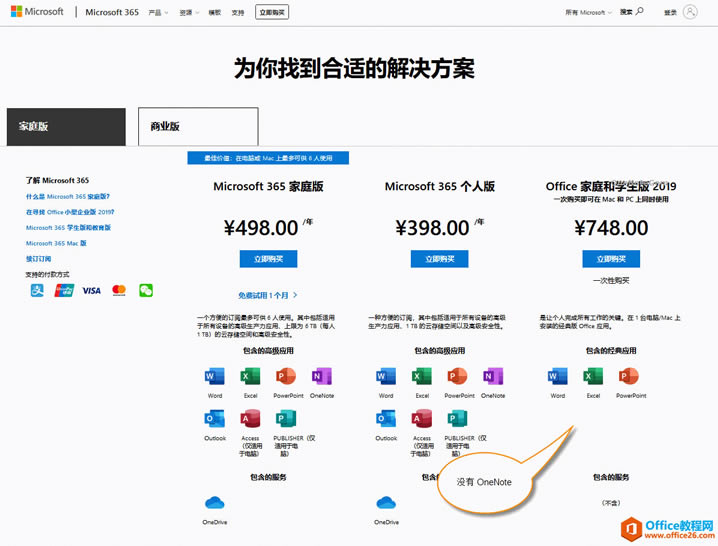Viewport: 718px width, 546px height.
Task: Click the Access icon under Microsoft 365 个人版
Action: (422, 419)
